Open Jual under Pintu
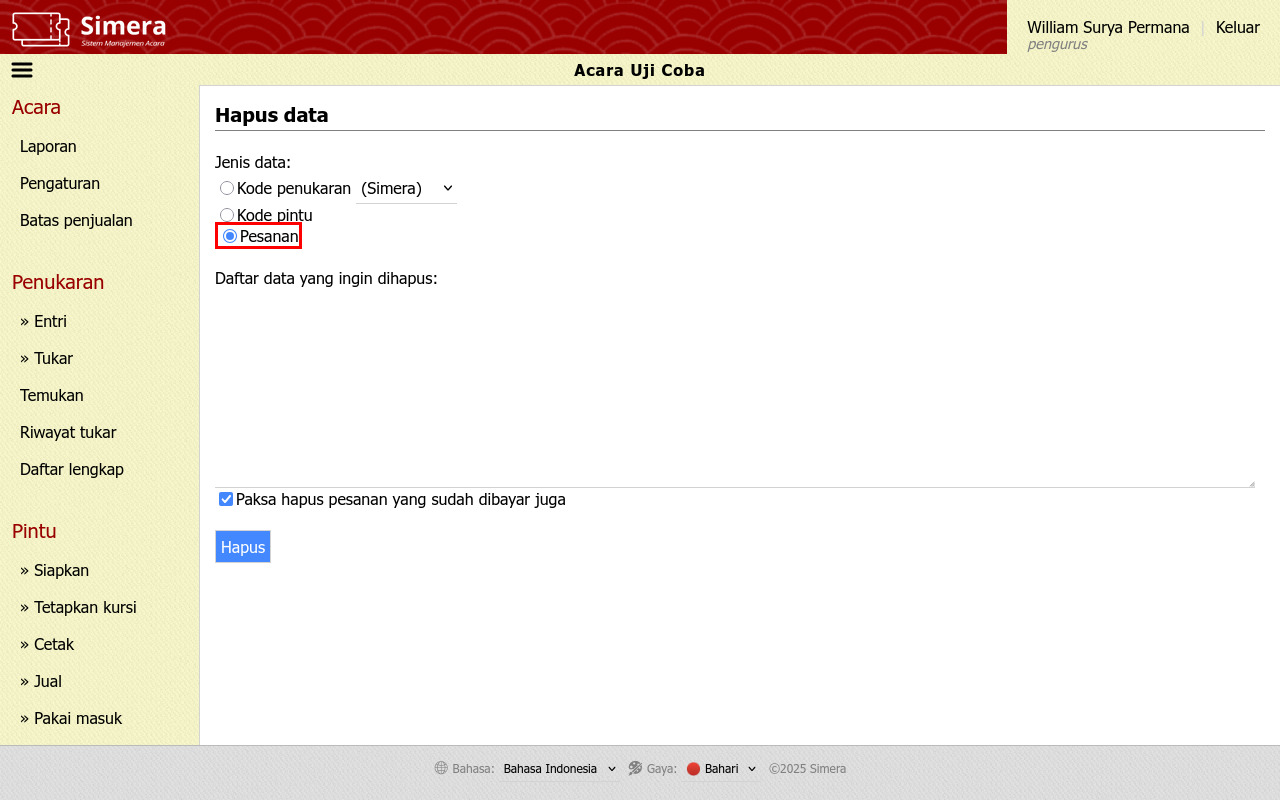Viewport: 1280px width, 800px height. 41,681
